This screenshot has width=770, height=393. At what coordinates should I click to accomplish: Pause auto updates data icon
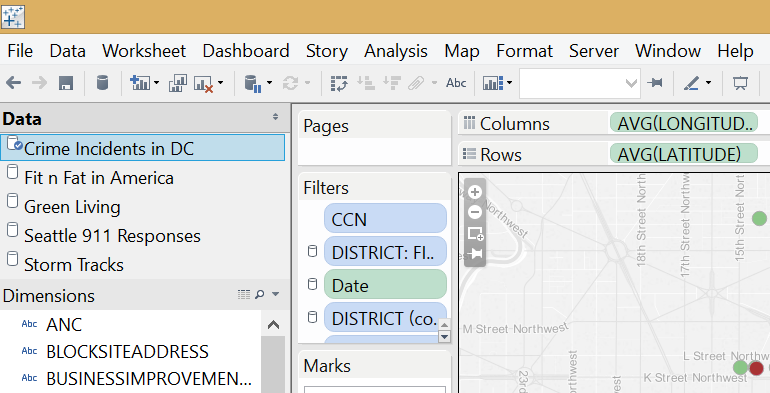(x=252, y=84)
